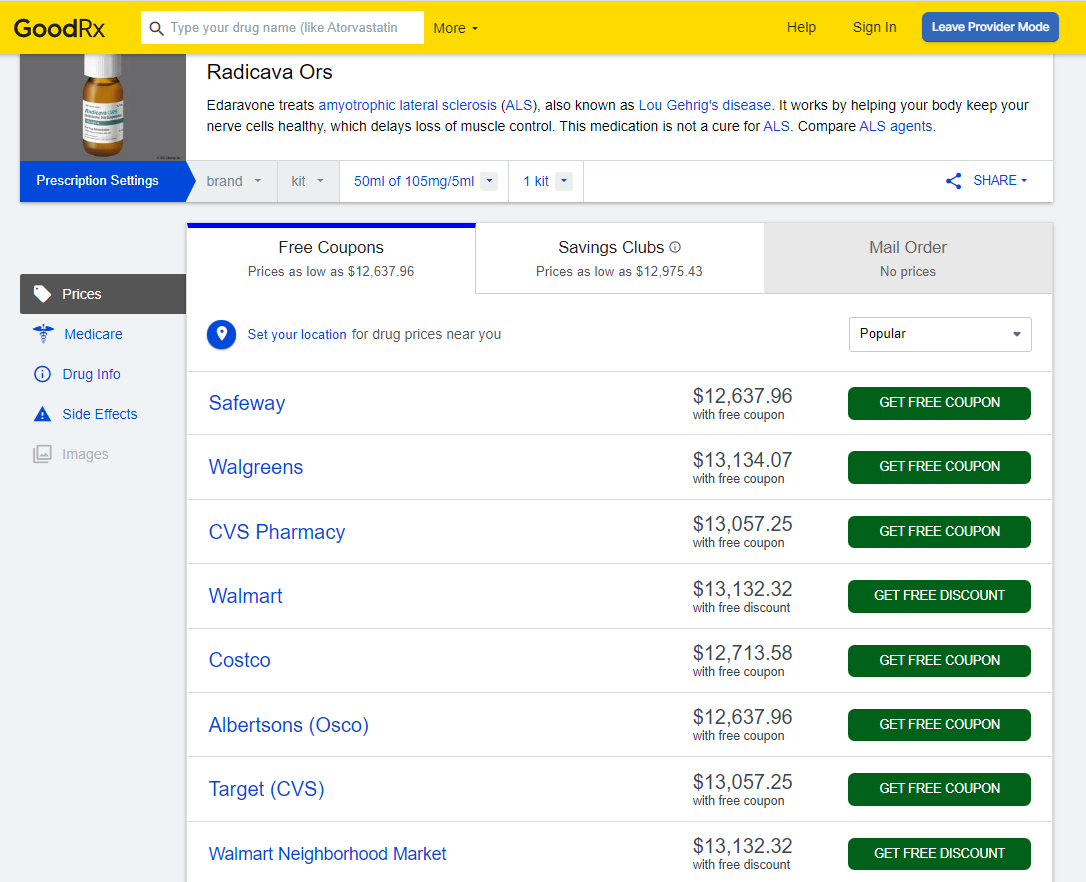Click the Costco price $12,713.58
Image resolution: width=1086 pixels, height=882 pixels.
[x=742, y=653]
